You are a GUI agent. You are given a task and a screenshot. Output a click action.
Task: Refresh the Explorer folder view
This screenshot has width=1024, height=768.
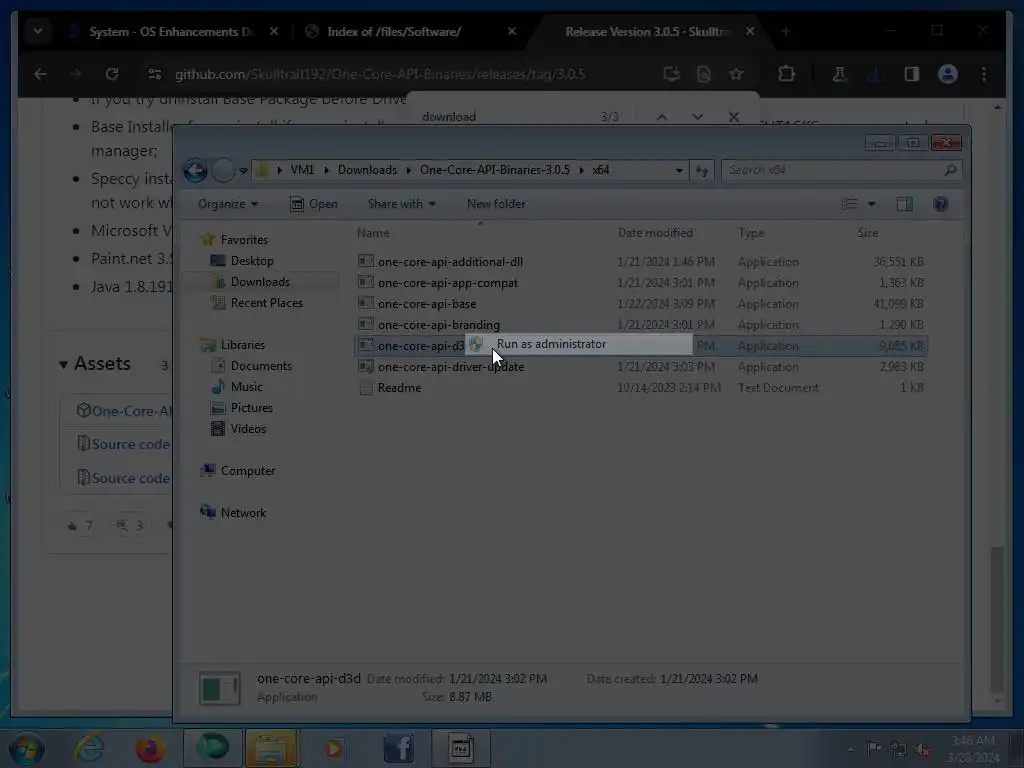click(702, 170)
